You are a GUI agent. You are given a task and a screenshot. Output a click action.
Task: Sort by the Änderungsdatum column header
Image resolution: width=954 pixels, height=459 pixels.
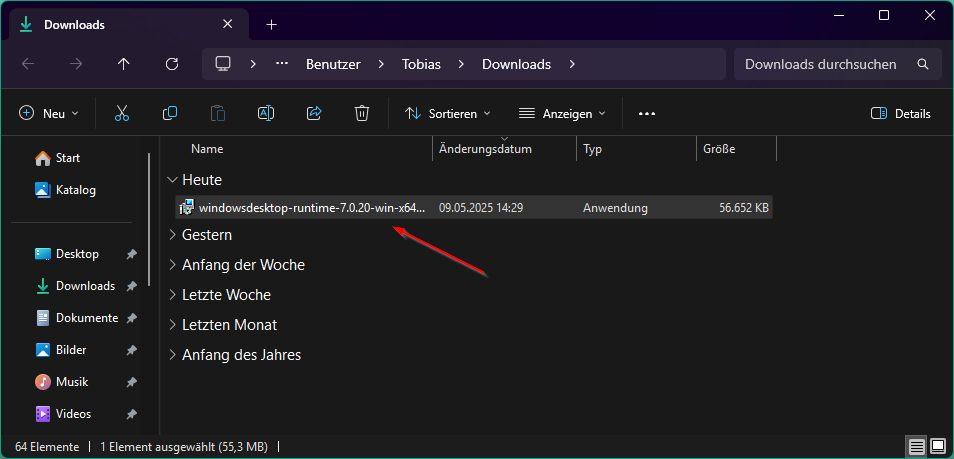click(486, 149)
